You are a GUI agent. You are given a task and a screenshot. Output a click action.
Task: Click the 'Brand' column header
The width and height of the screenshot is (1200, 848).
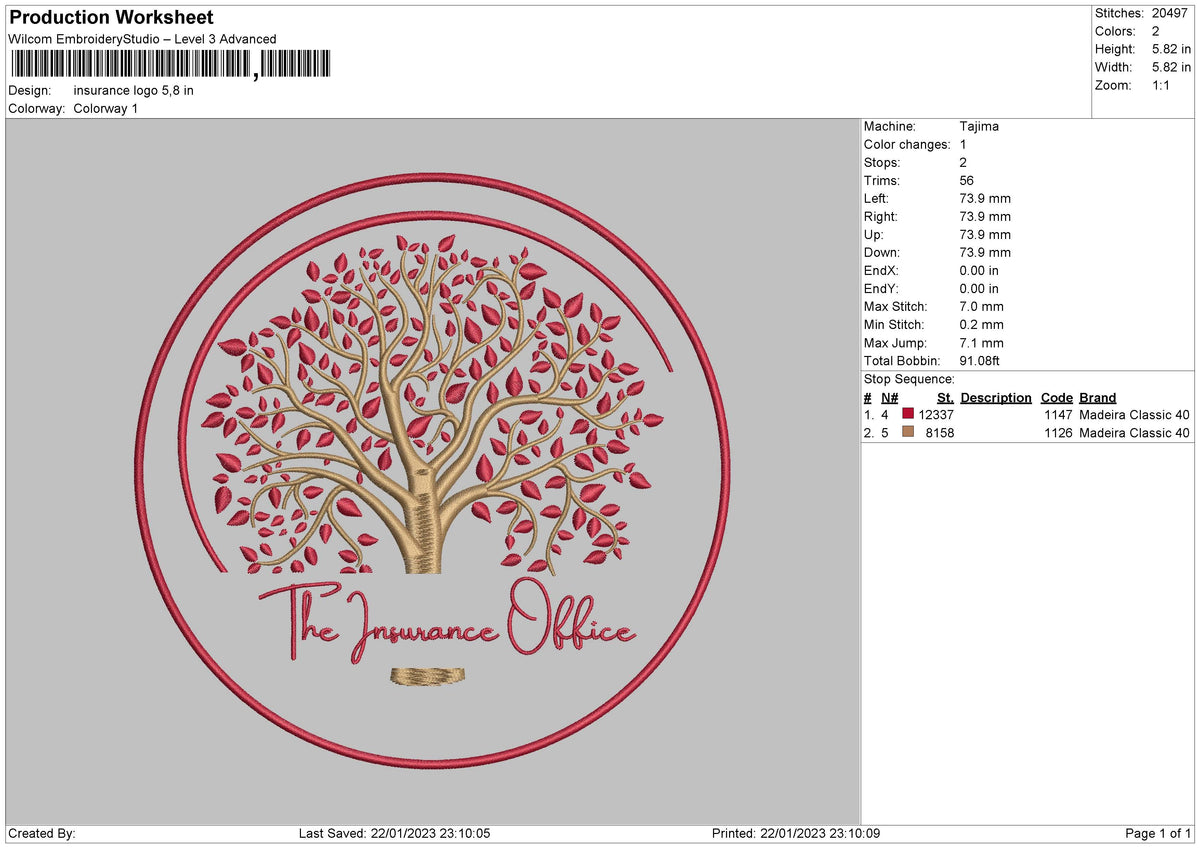pyautogui.click(x=1098, y=397)
